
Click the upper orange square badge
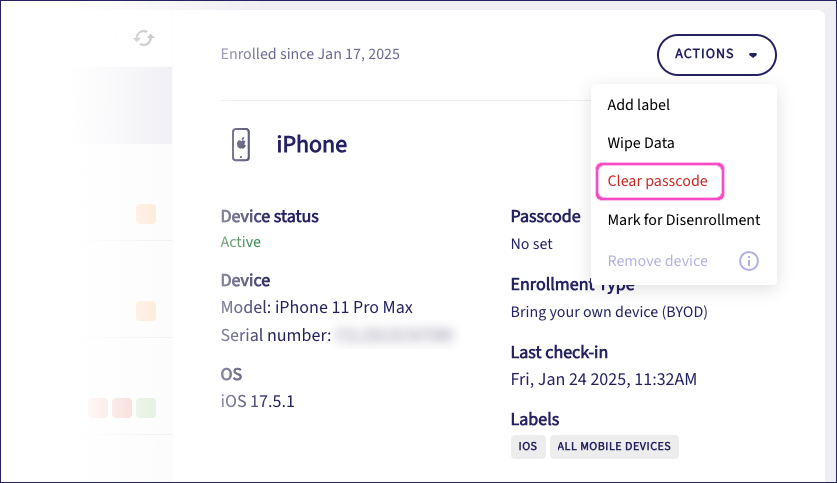(x=146, y=213)
